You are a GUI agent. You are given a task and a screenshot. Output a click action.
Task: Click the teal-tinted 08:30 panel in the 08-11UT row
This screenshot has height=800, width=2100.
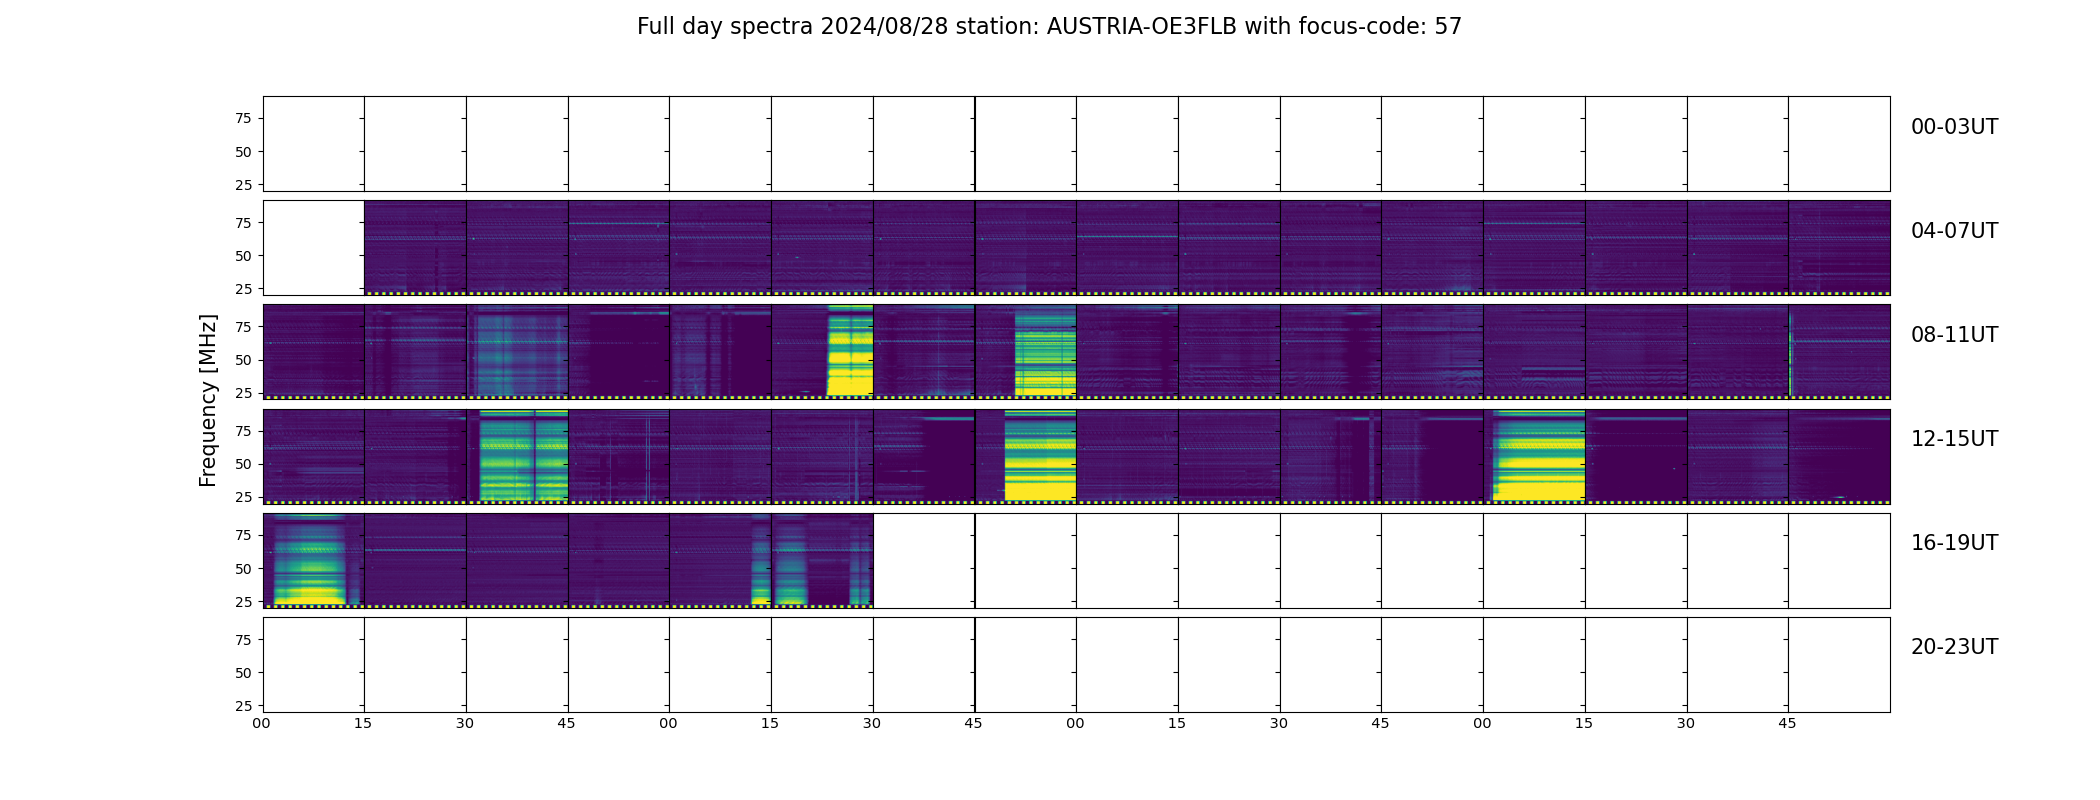[x=517, y=352]
